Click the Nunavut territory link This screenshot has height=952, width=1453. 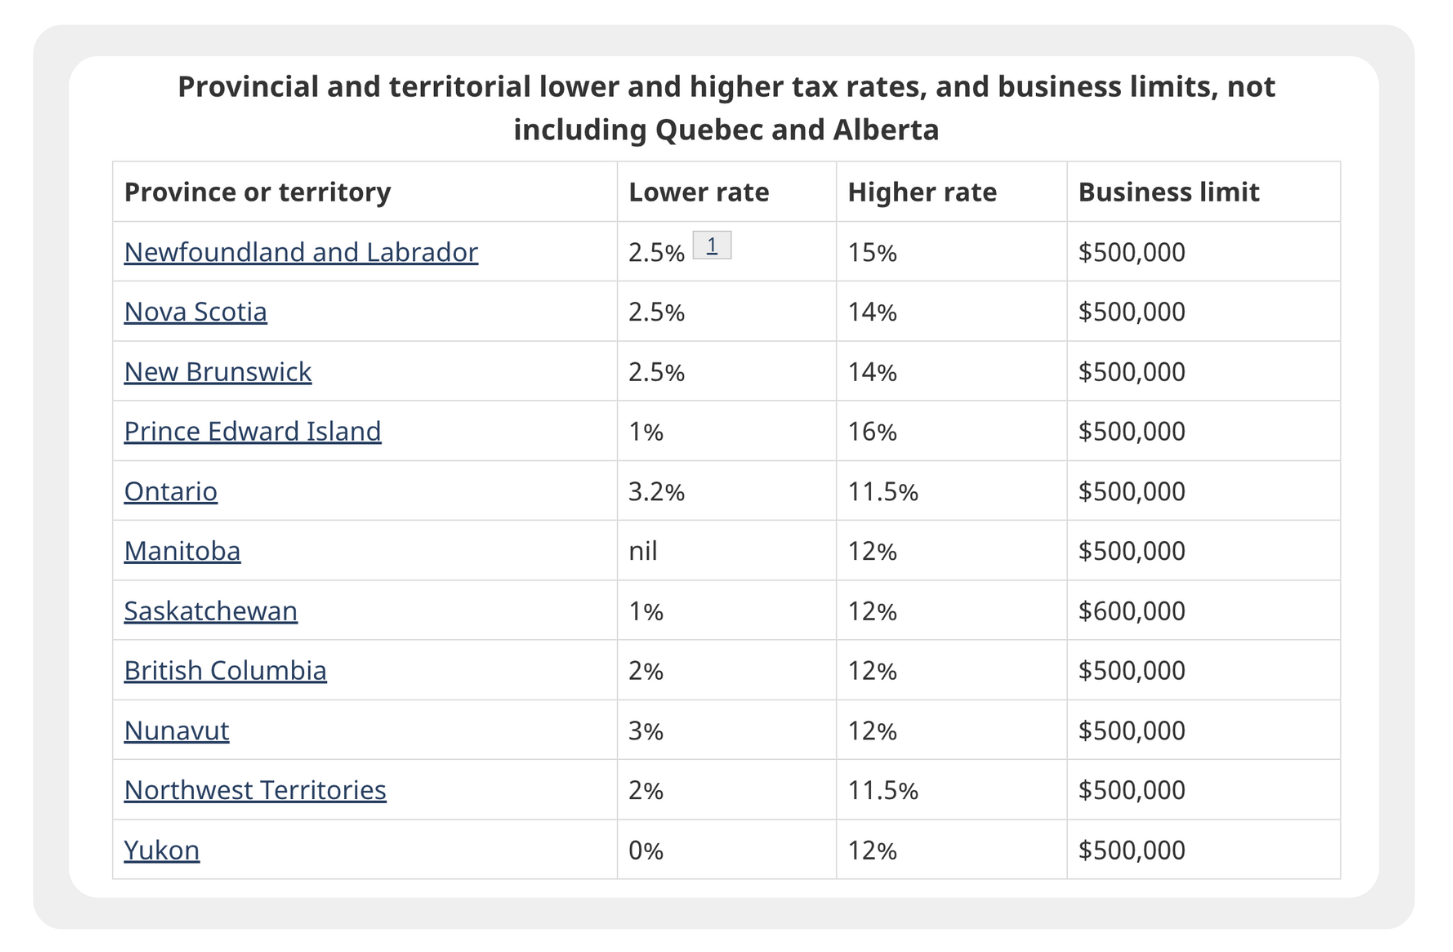pyautogui.click(x=176, y=730)
